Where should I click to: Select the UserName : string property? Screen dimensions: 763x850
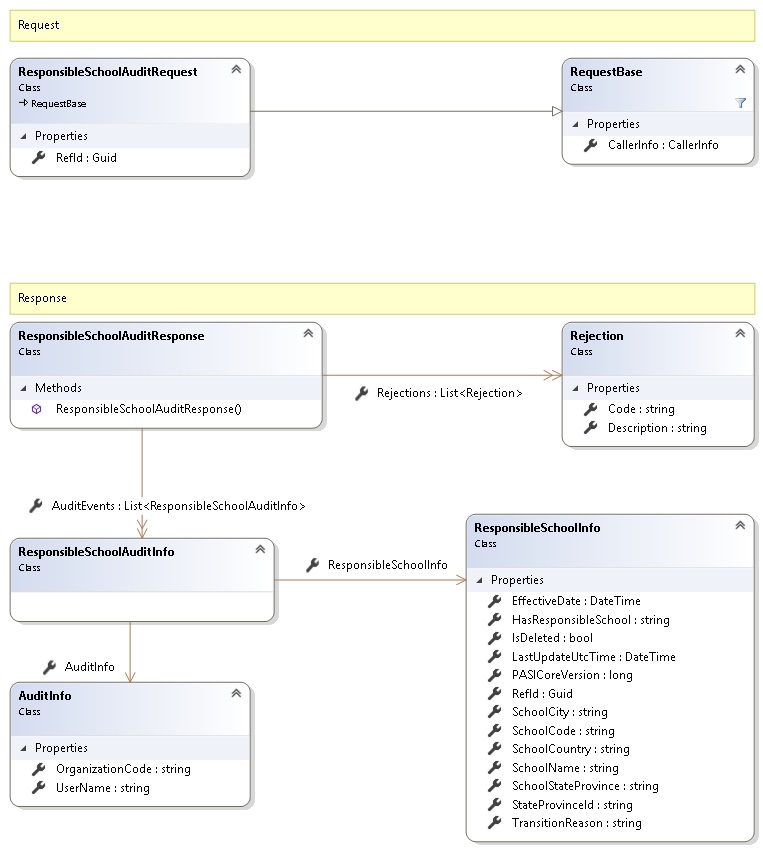102,788
